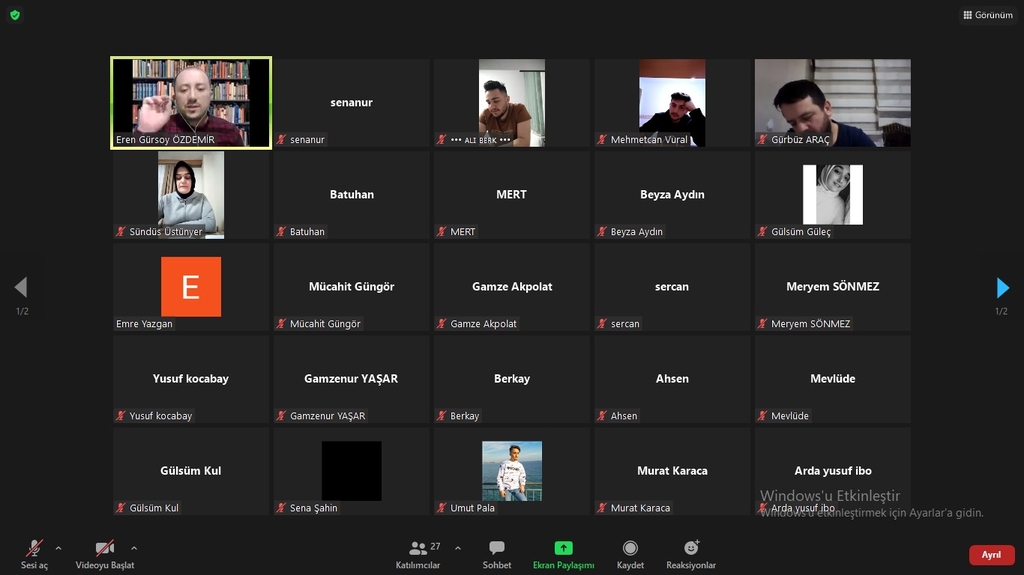Expand audio options arrow beside Sesi aç
The image size is (1024, 575).
click(58, 548)
